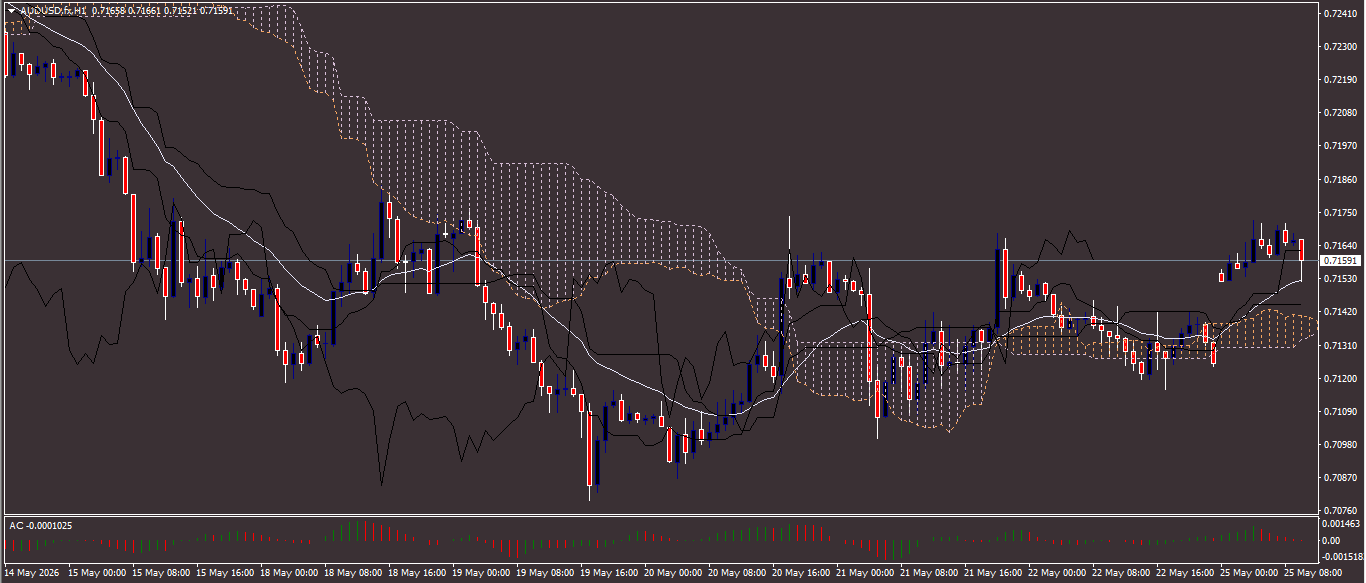Click the 0.71200 price axis label
This screenshot has height=583, width=1366.
coord(1338,378)
